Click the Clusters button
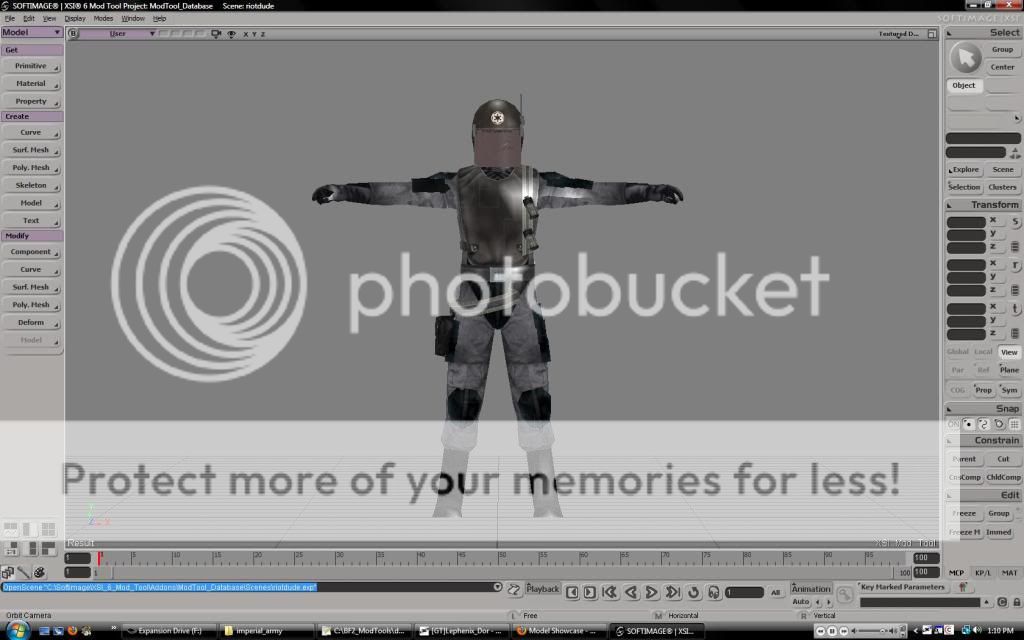 coord(1002,187)
